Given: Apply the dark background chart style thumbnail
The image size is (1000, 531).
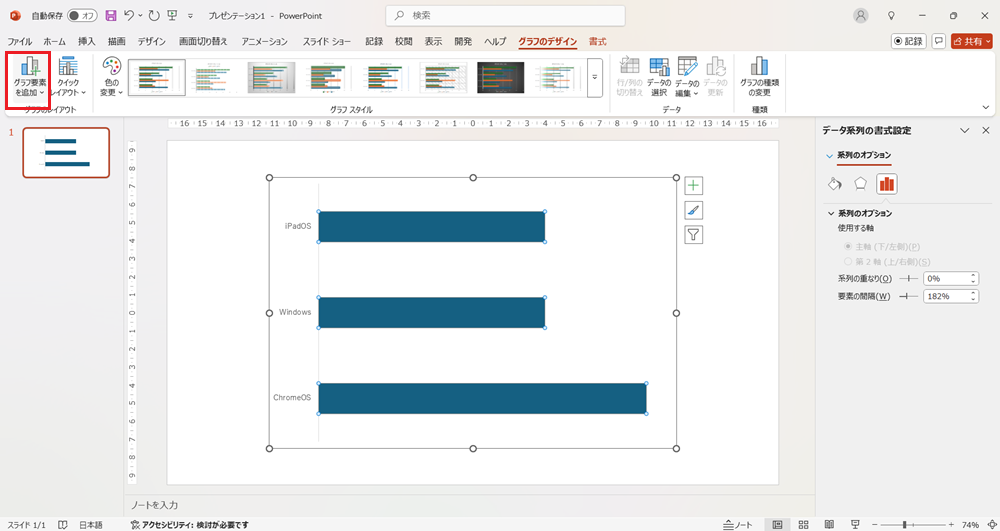Looking at the screenshot, I should 501,77.
